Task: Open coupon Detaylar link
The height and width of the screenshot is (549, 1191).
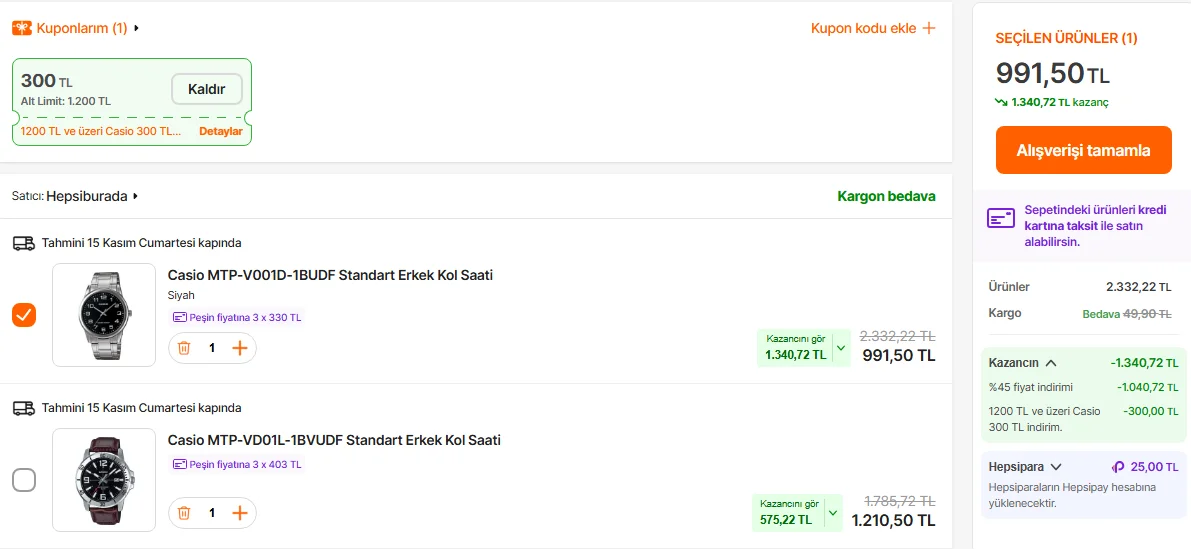Action: tap(221, 132)
